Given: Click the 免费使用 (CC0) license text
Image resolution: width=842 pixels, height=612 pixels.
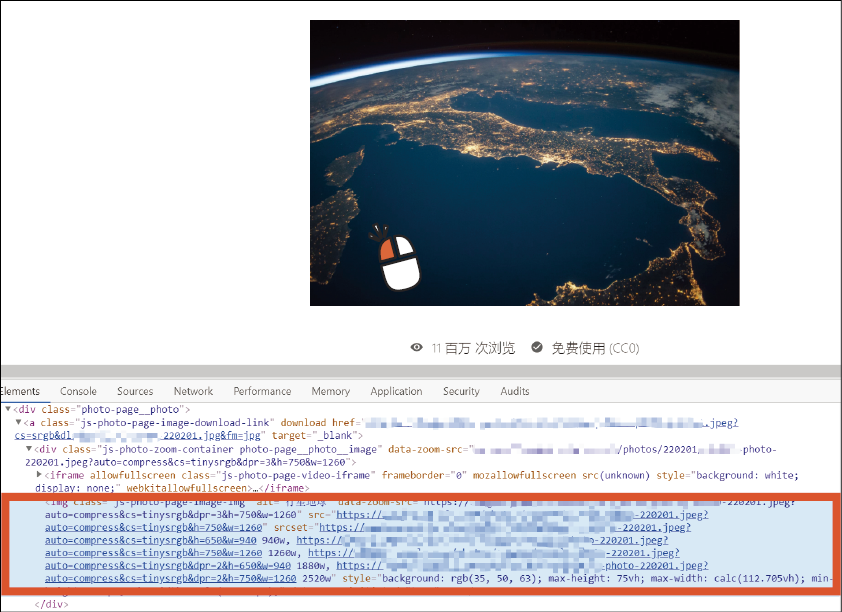Looking at the screenshot, I should click(595, 348).
